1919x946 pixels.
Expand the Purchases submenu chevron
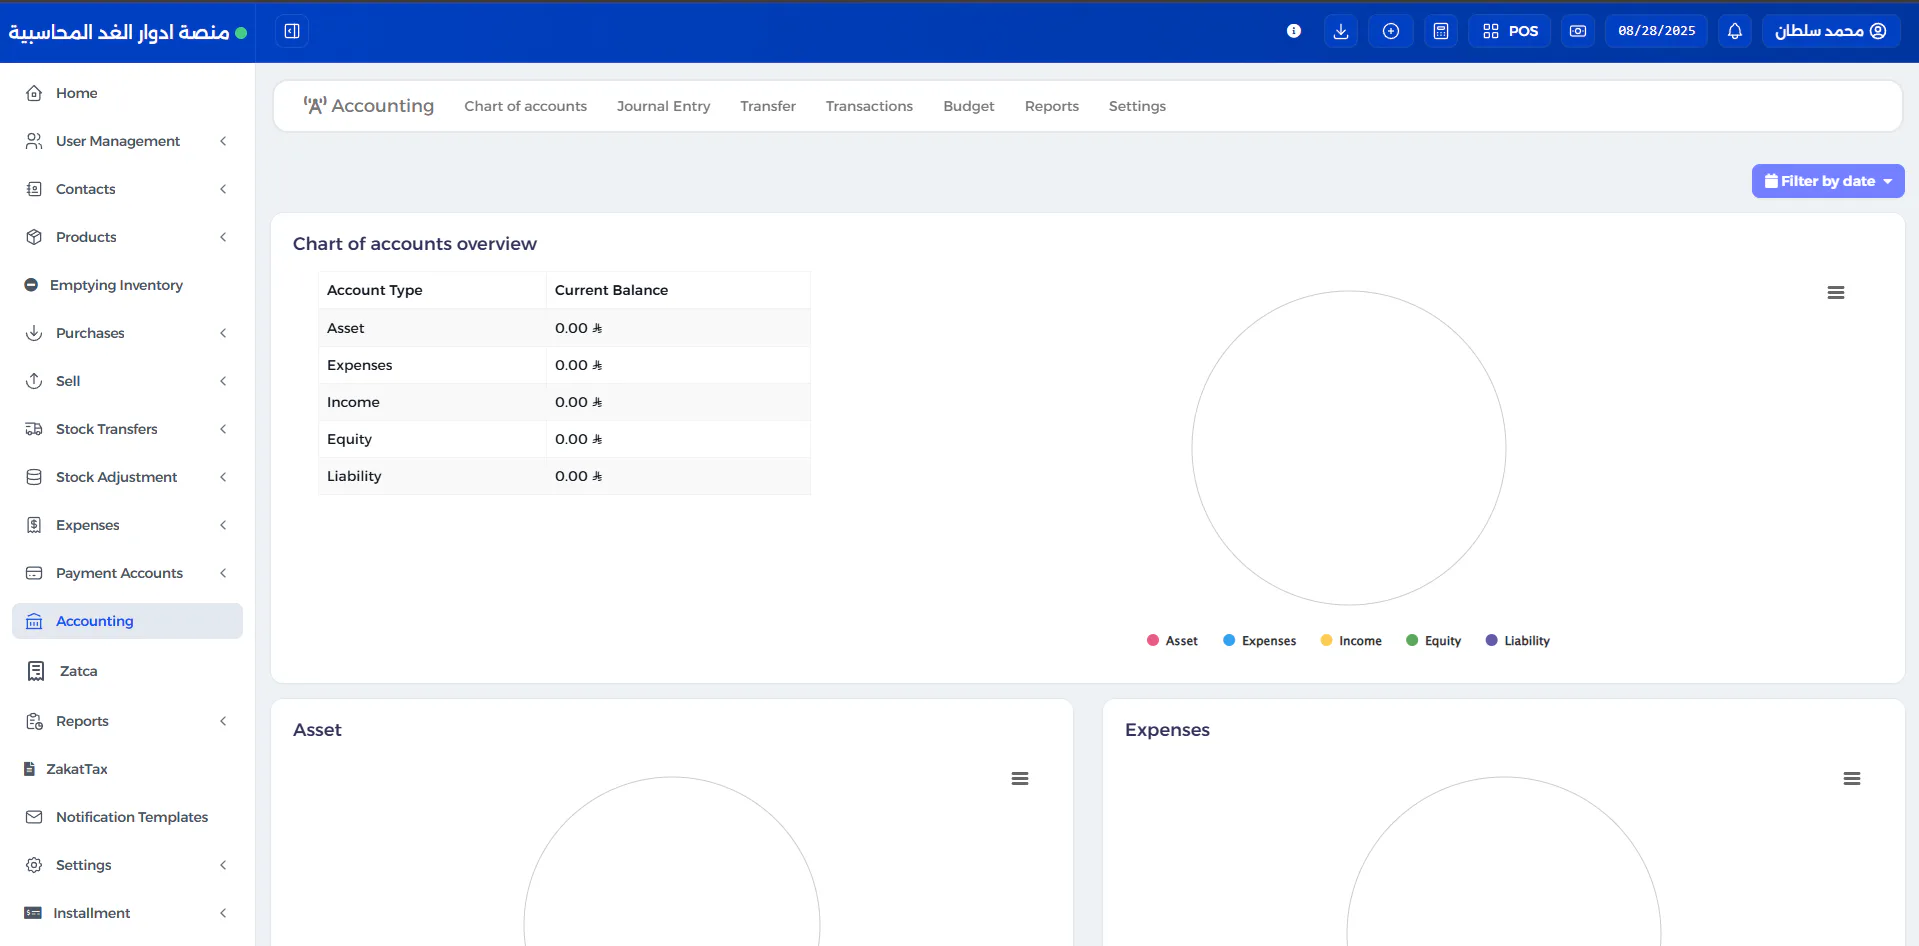coord(223,333)
